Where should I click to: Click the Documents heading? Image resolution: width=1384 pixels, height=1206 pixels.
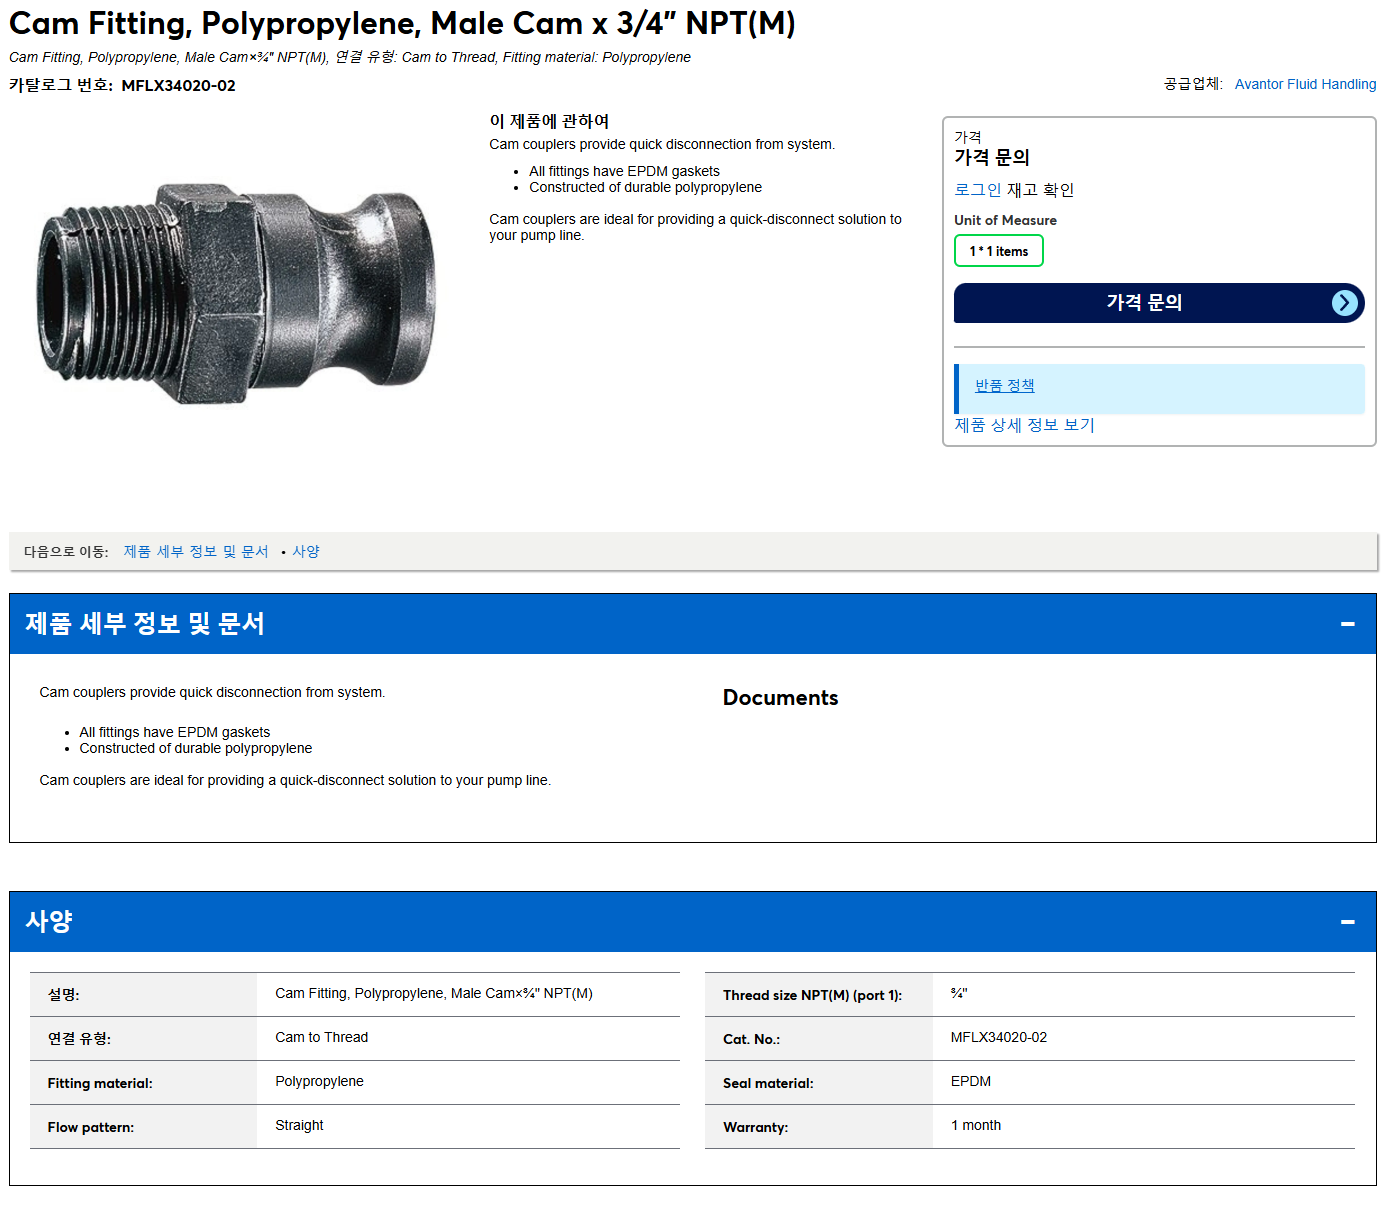[780, 698]
